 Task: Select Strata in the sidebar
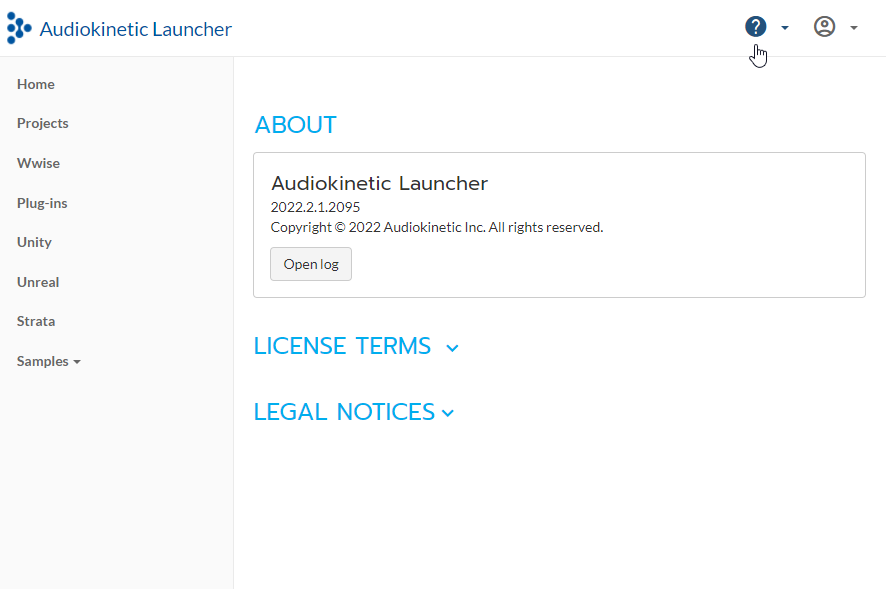coord(36,321)
